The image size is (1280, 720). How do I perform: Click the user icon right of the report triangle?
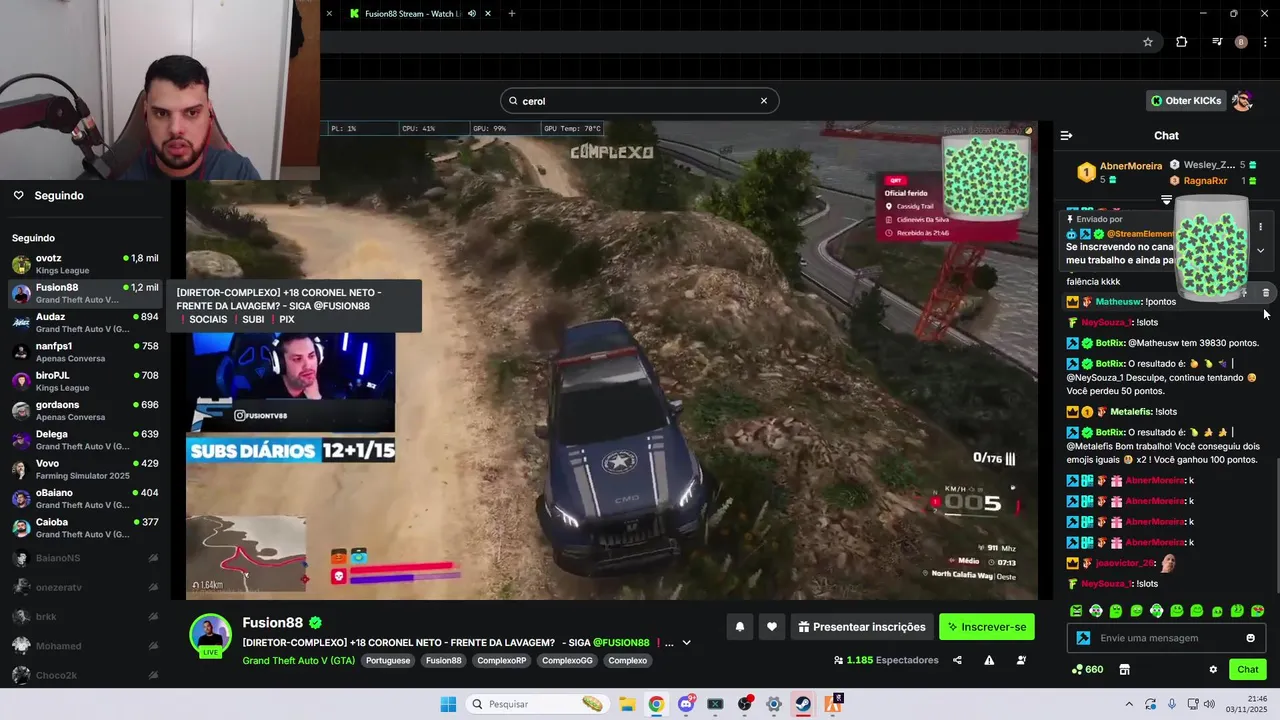(x=1021, y=660)
